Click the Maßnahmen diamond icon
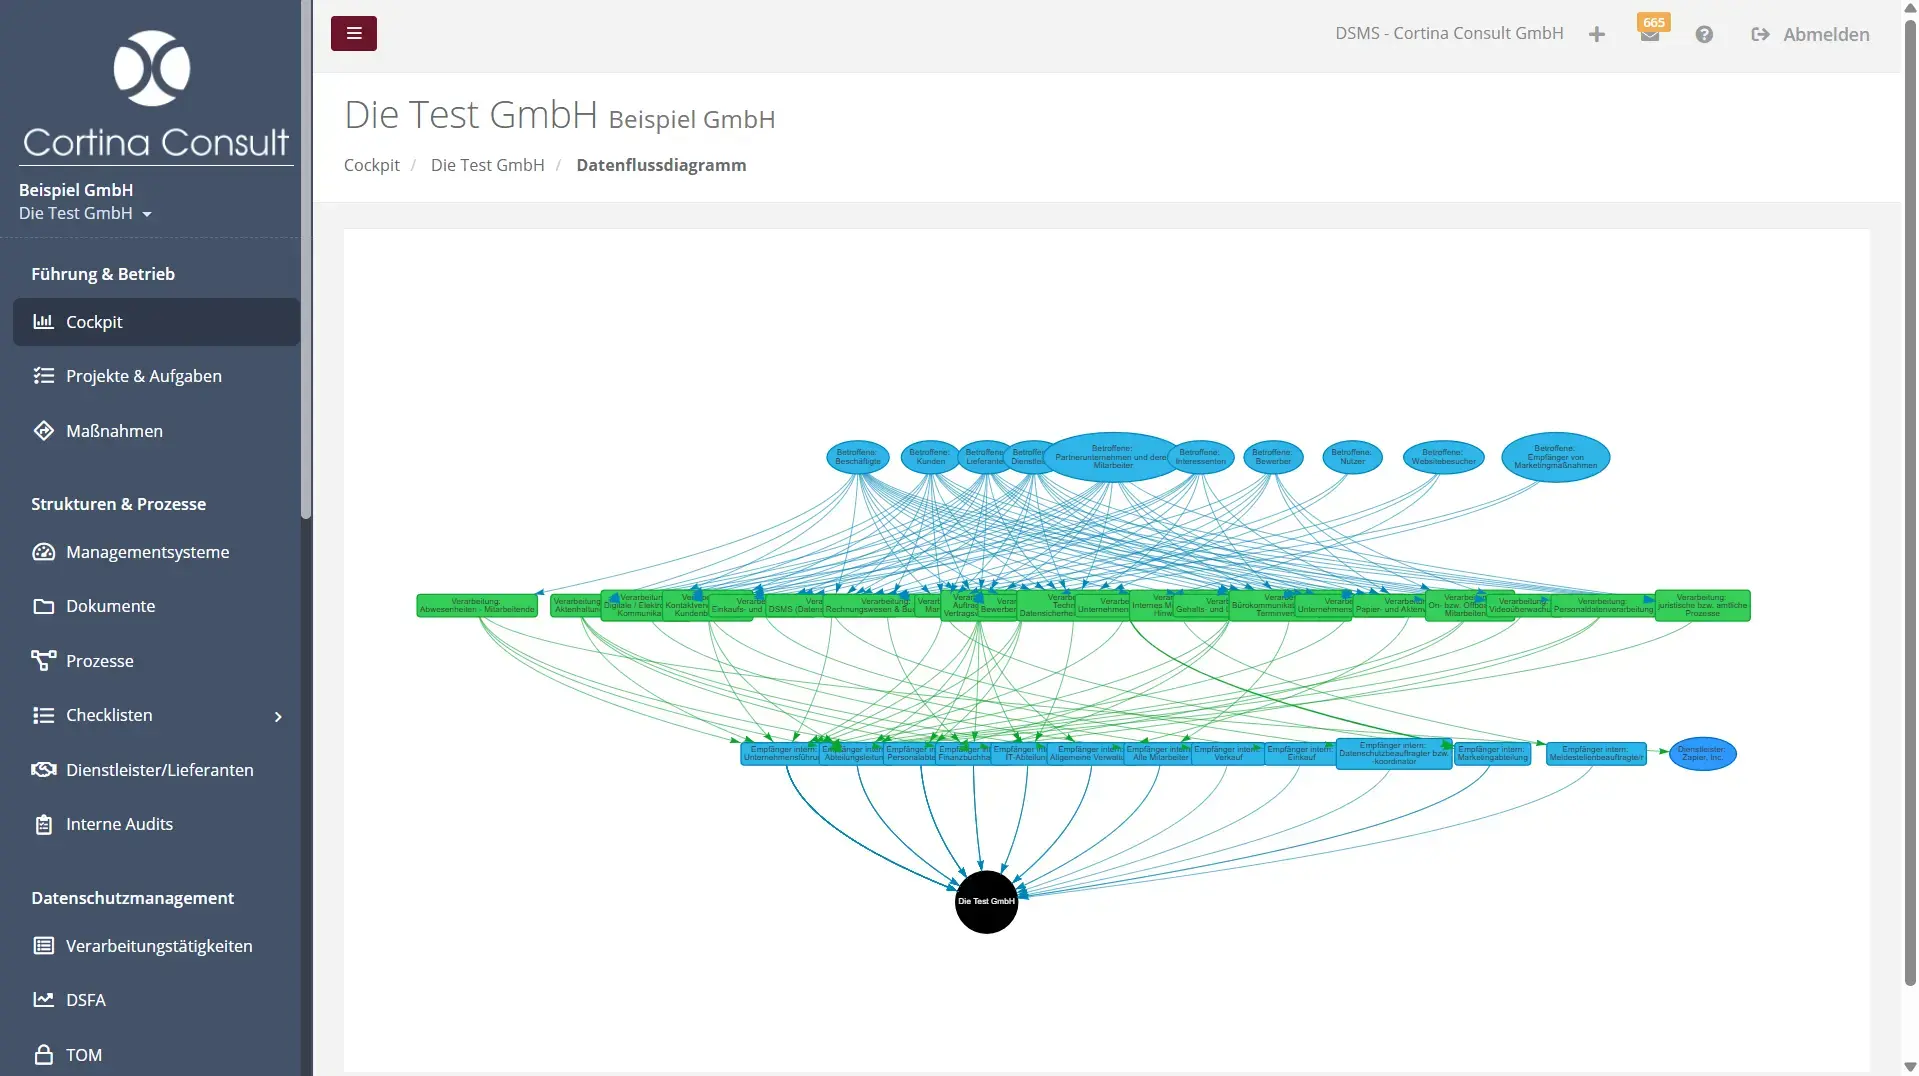 click(x=43, y=431)
